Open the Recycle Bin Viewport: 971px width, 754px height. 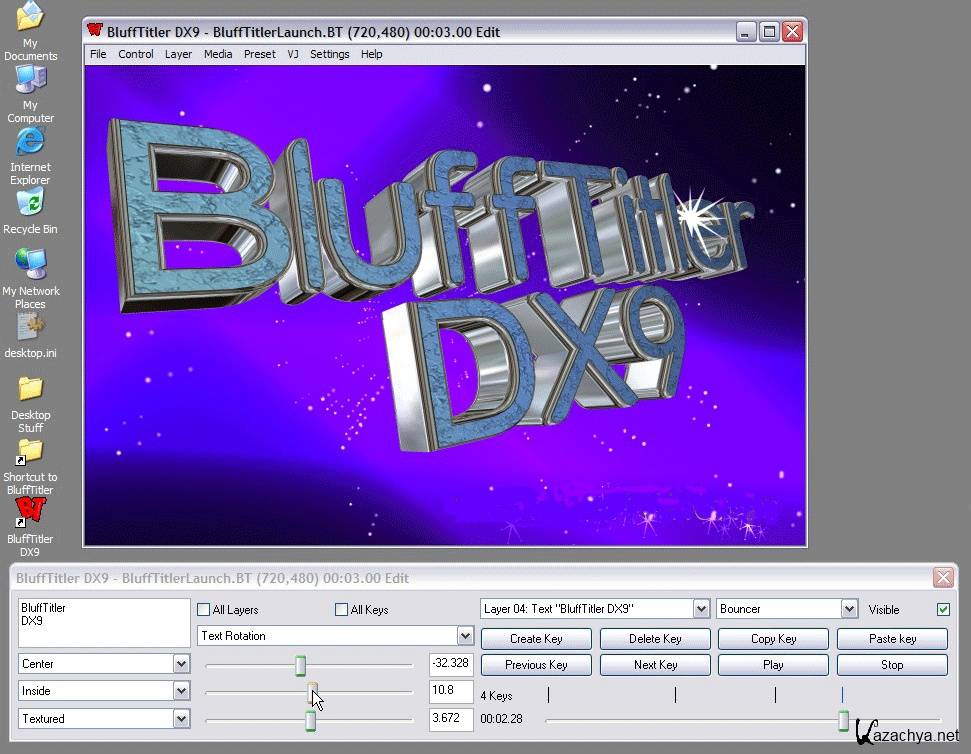click(30, 203)
